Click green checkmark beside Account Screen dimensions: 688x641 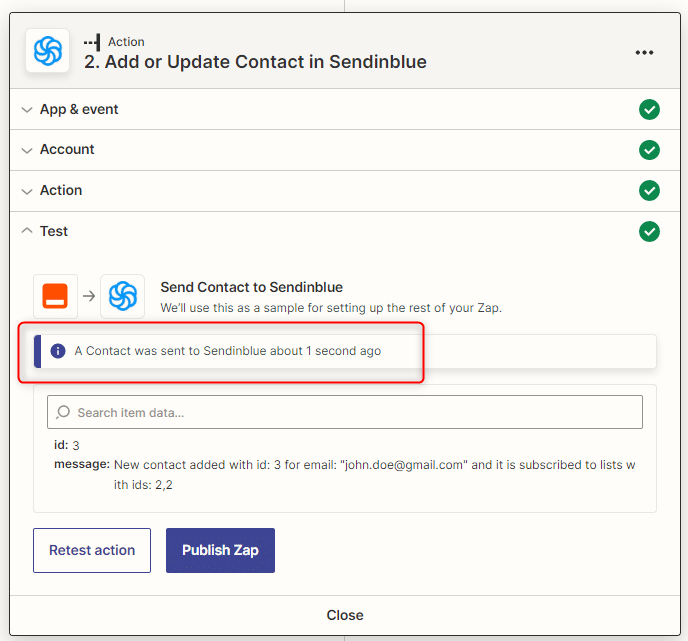pyautogui.click(x=649, y=150)
